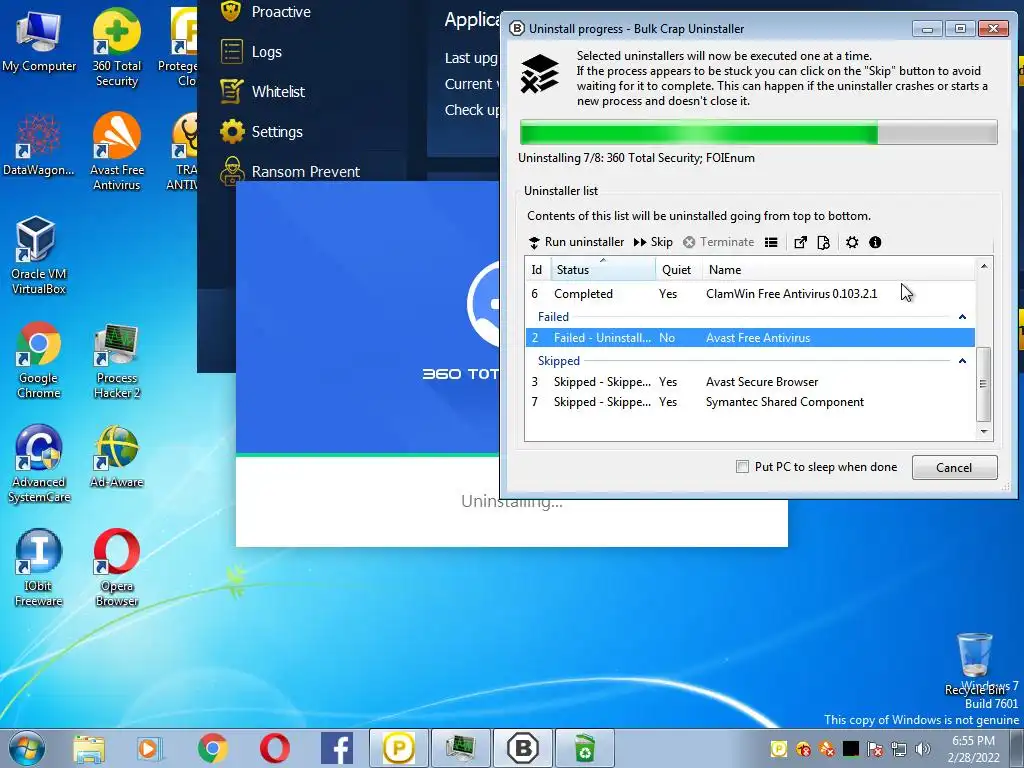Click the disabled Terminate button
The height and width of the screenshot is (768, 1024).
[718, 242]
